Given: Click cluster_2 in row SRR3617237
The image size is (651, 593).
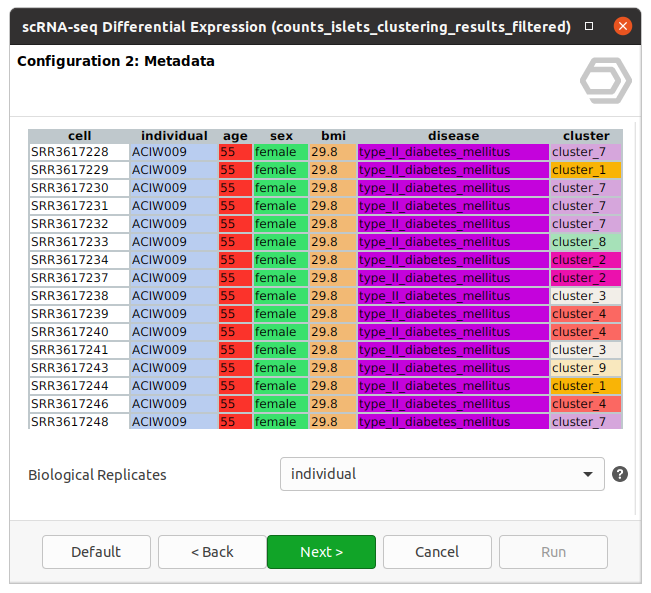Looking at the screenshot, I should [x=586, y=278].
